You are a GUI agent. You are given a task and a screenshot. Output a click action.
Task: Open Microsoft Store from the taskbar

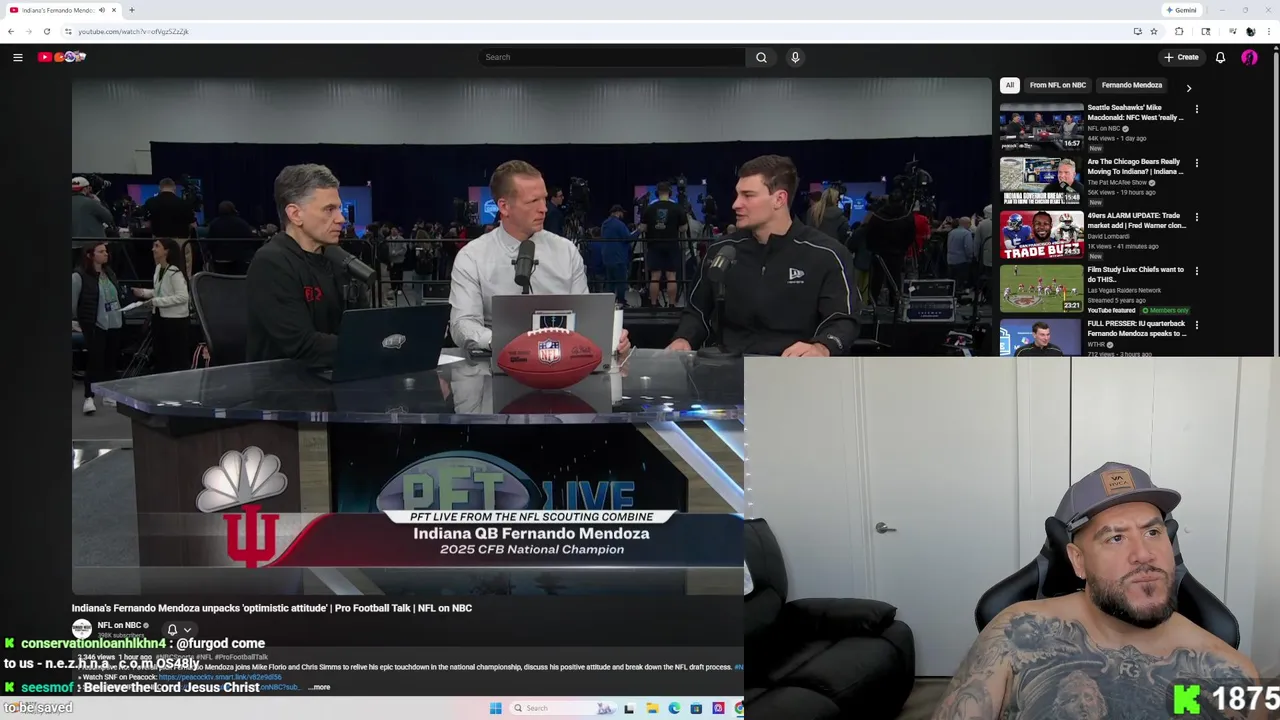coord(696,708)
